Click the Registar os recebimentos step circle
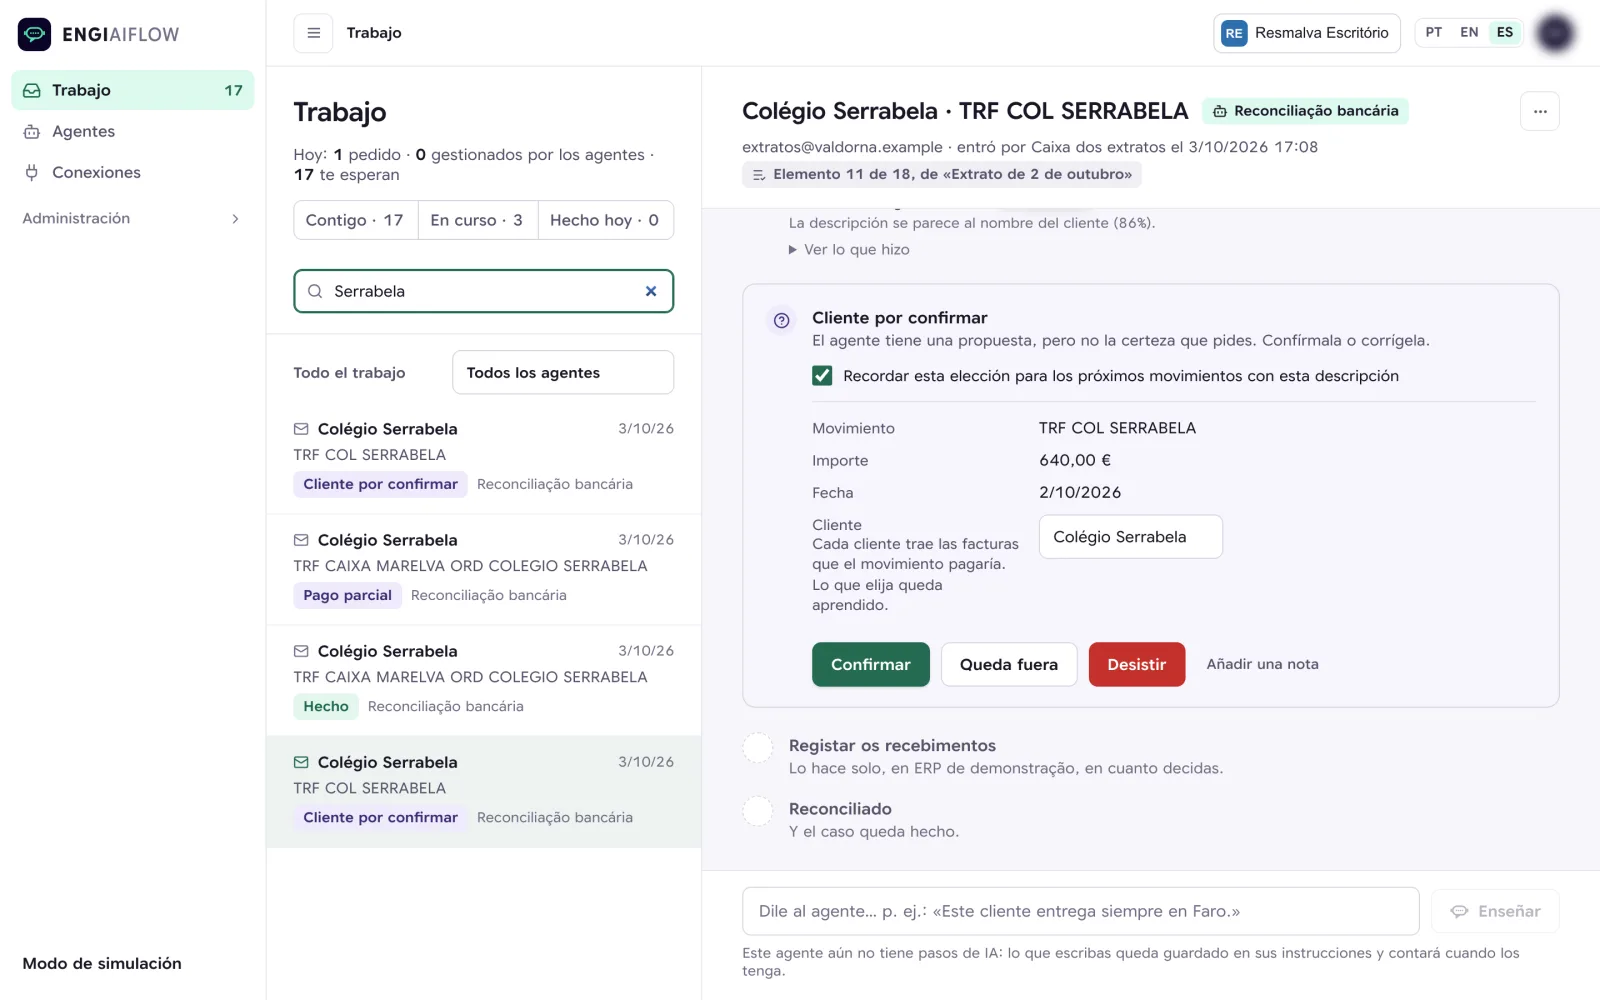The height and width of the screenshot is (1000, 1600). [x=758, y=748]
